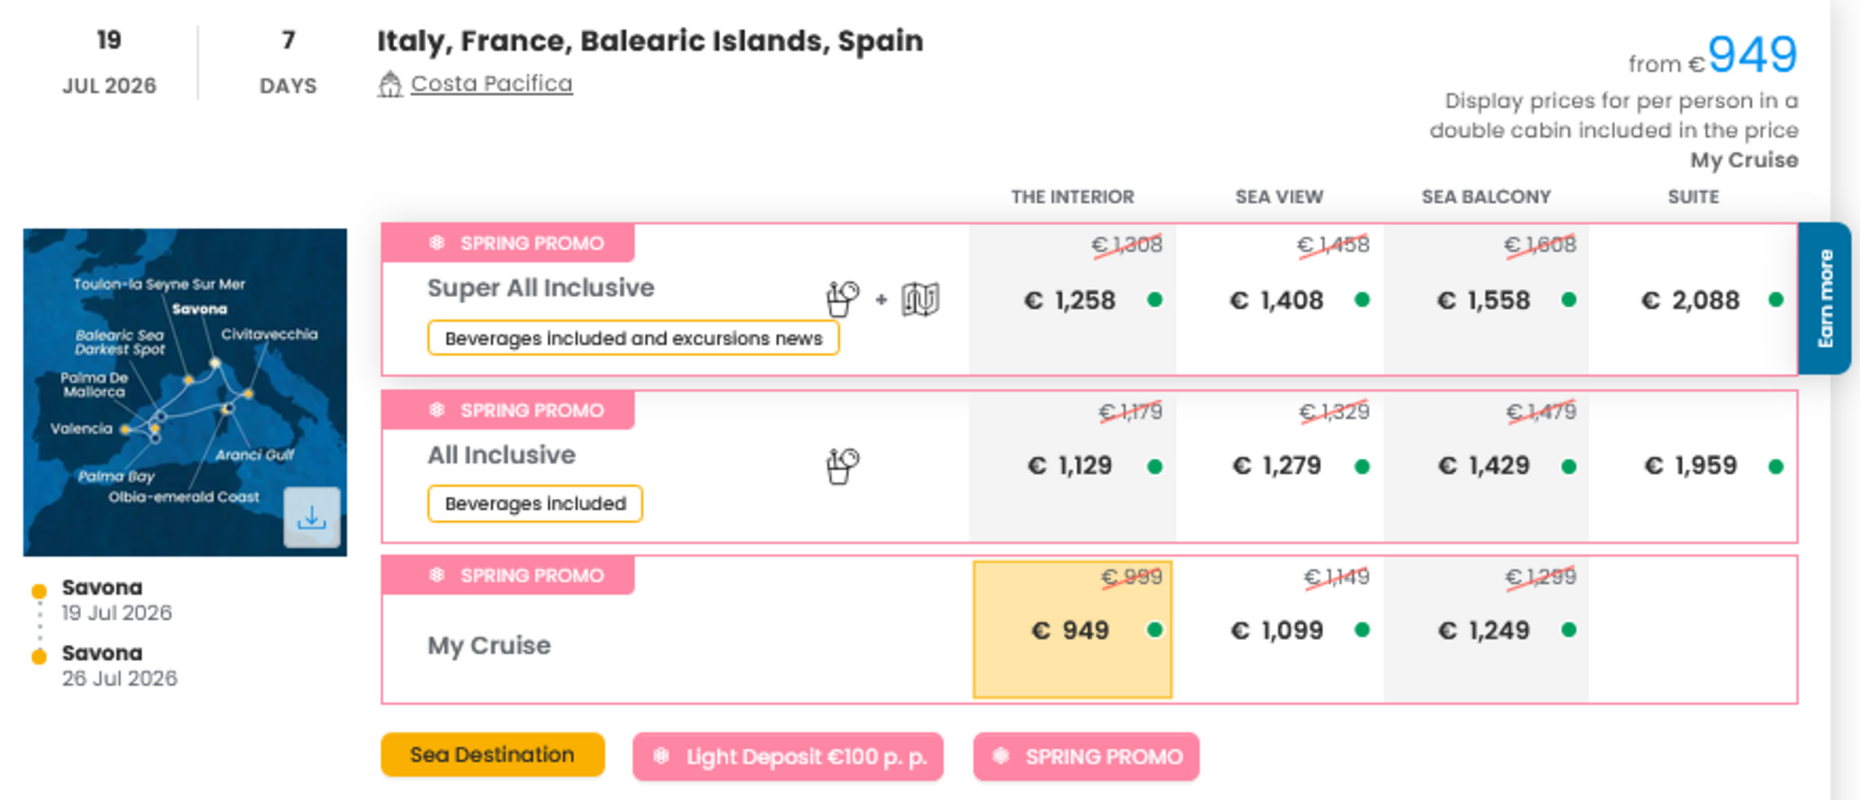
Task: Click the Beverages included tag under All Inclusive
Action: (535, 504)
